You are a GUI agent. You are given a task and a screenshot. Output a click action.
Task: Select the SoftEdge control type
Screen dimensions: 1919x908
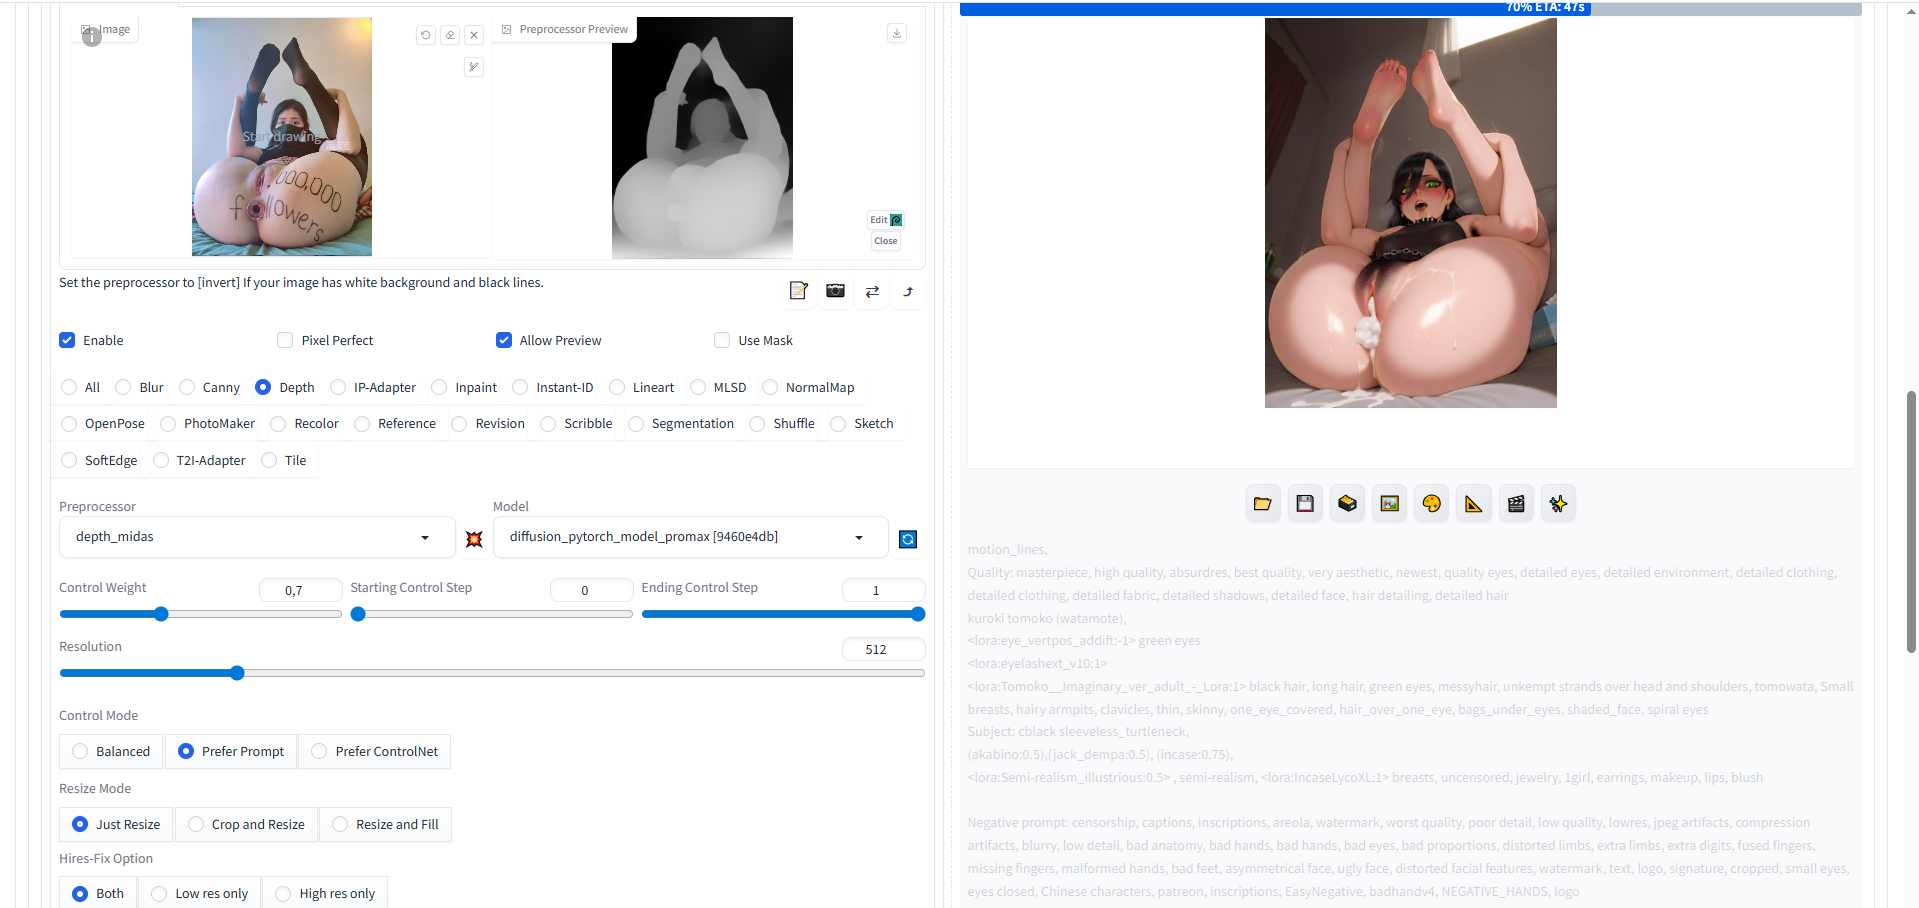(x=69, y=460)
